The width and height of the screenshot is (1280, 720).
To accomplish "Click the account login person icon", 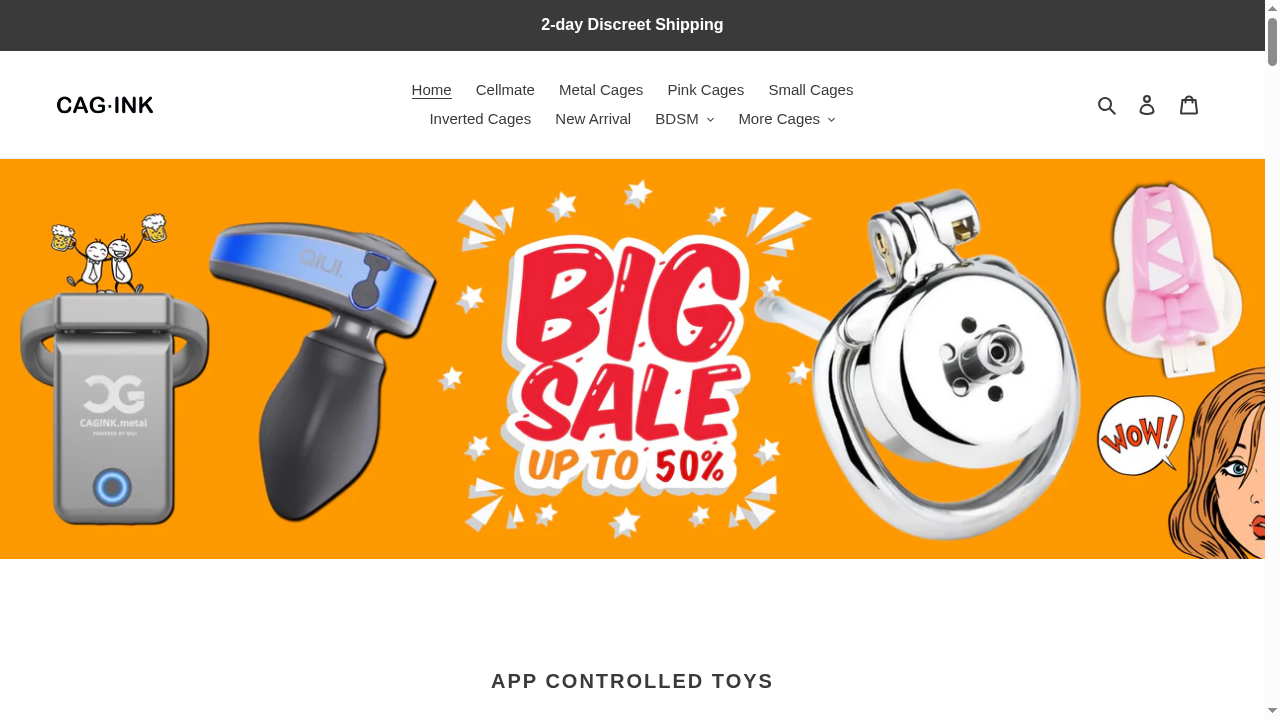I will tap(1147, 105).
